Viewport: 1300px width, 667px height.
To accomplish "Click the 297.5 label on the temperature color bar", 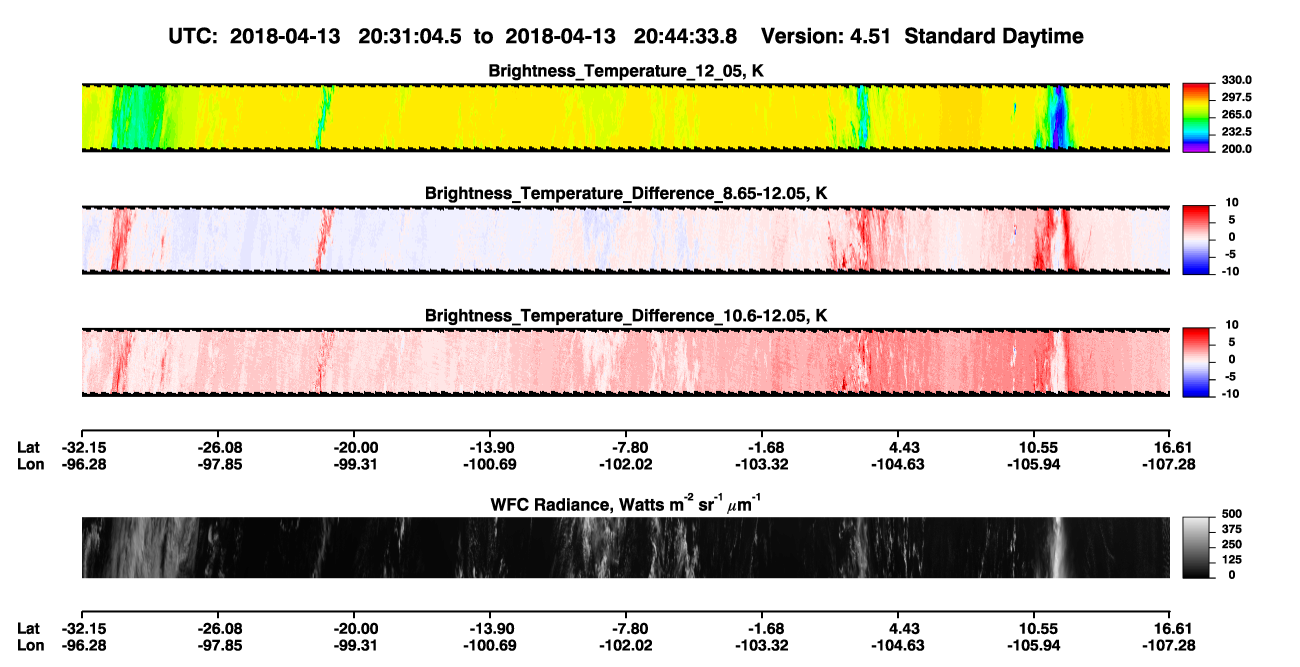I will [1237, 98].
